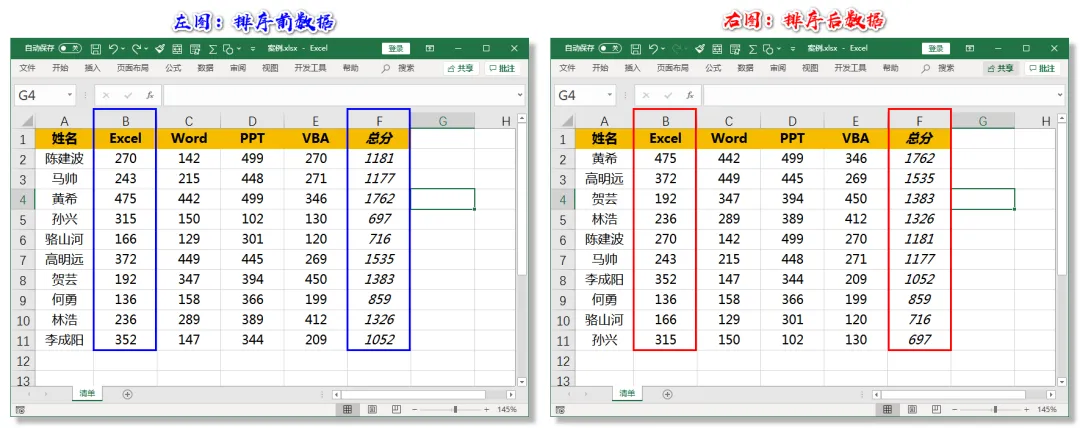Click macro record icon in left window status bar
The width and height of the screenshot is (1080, 428).
pyautogui.click(x=19, y=409)
